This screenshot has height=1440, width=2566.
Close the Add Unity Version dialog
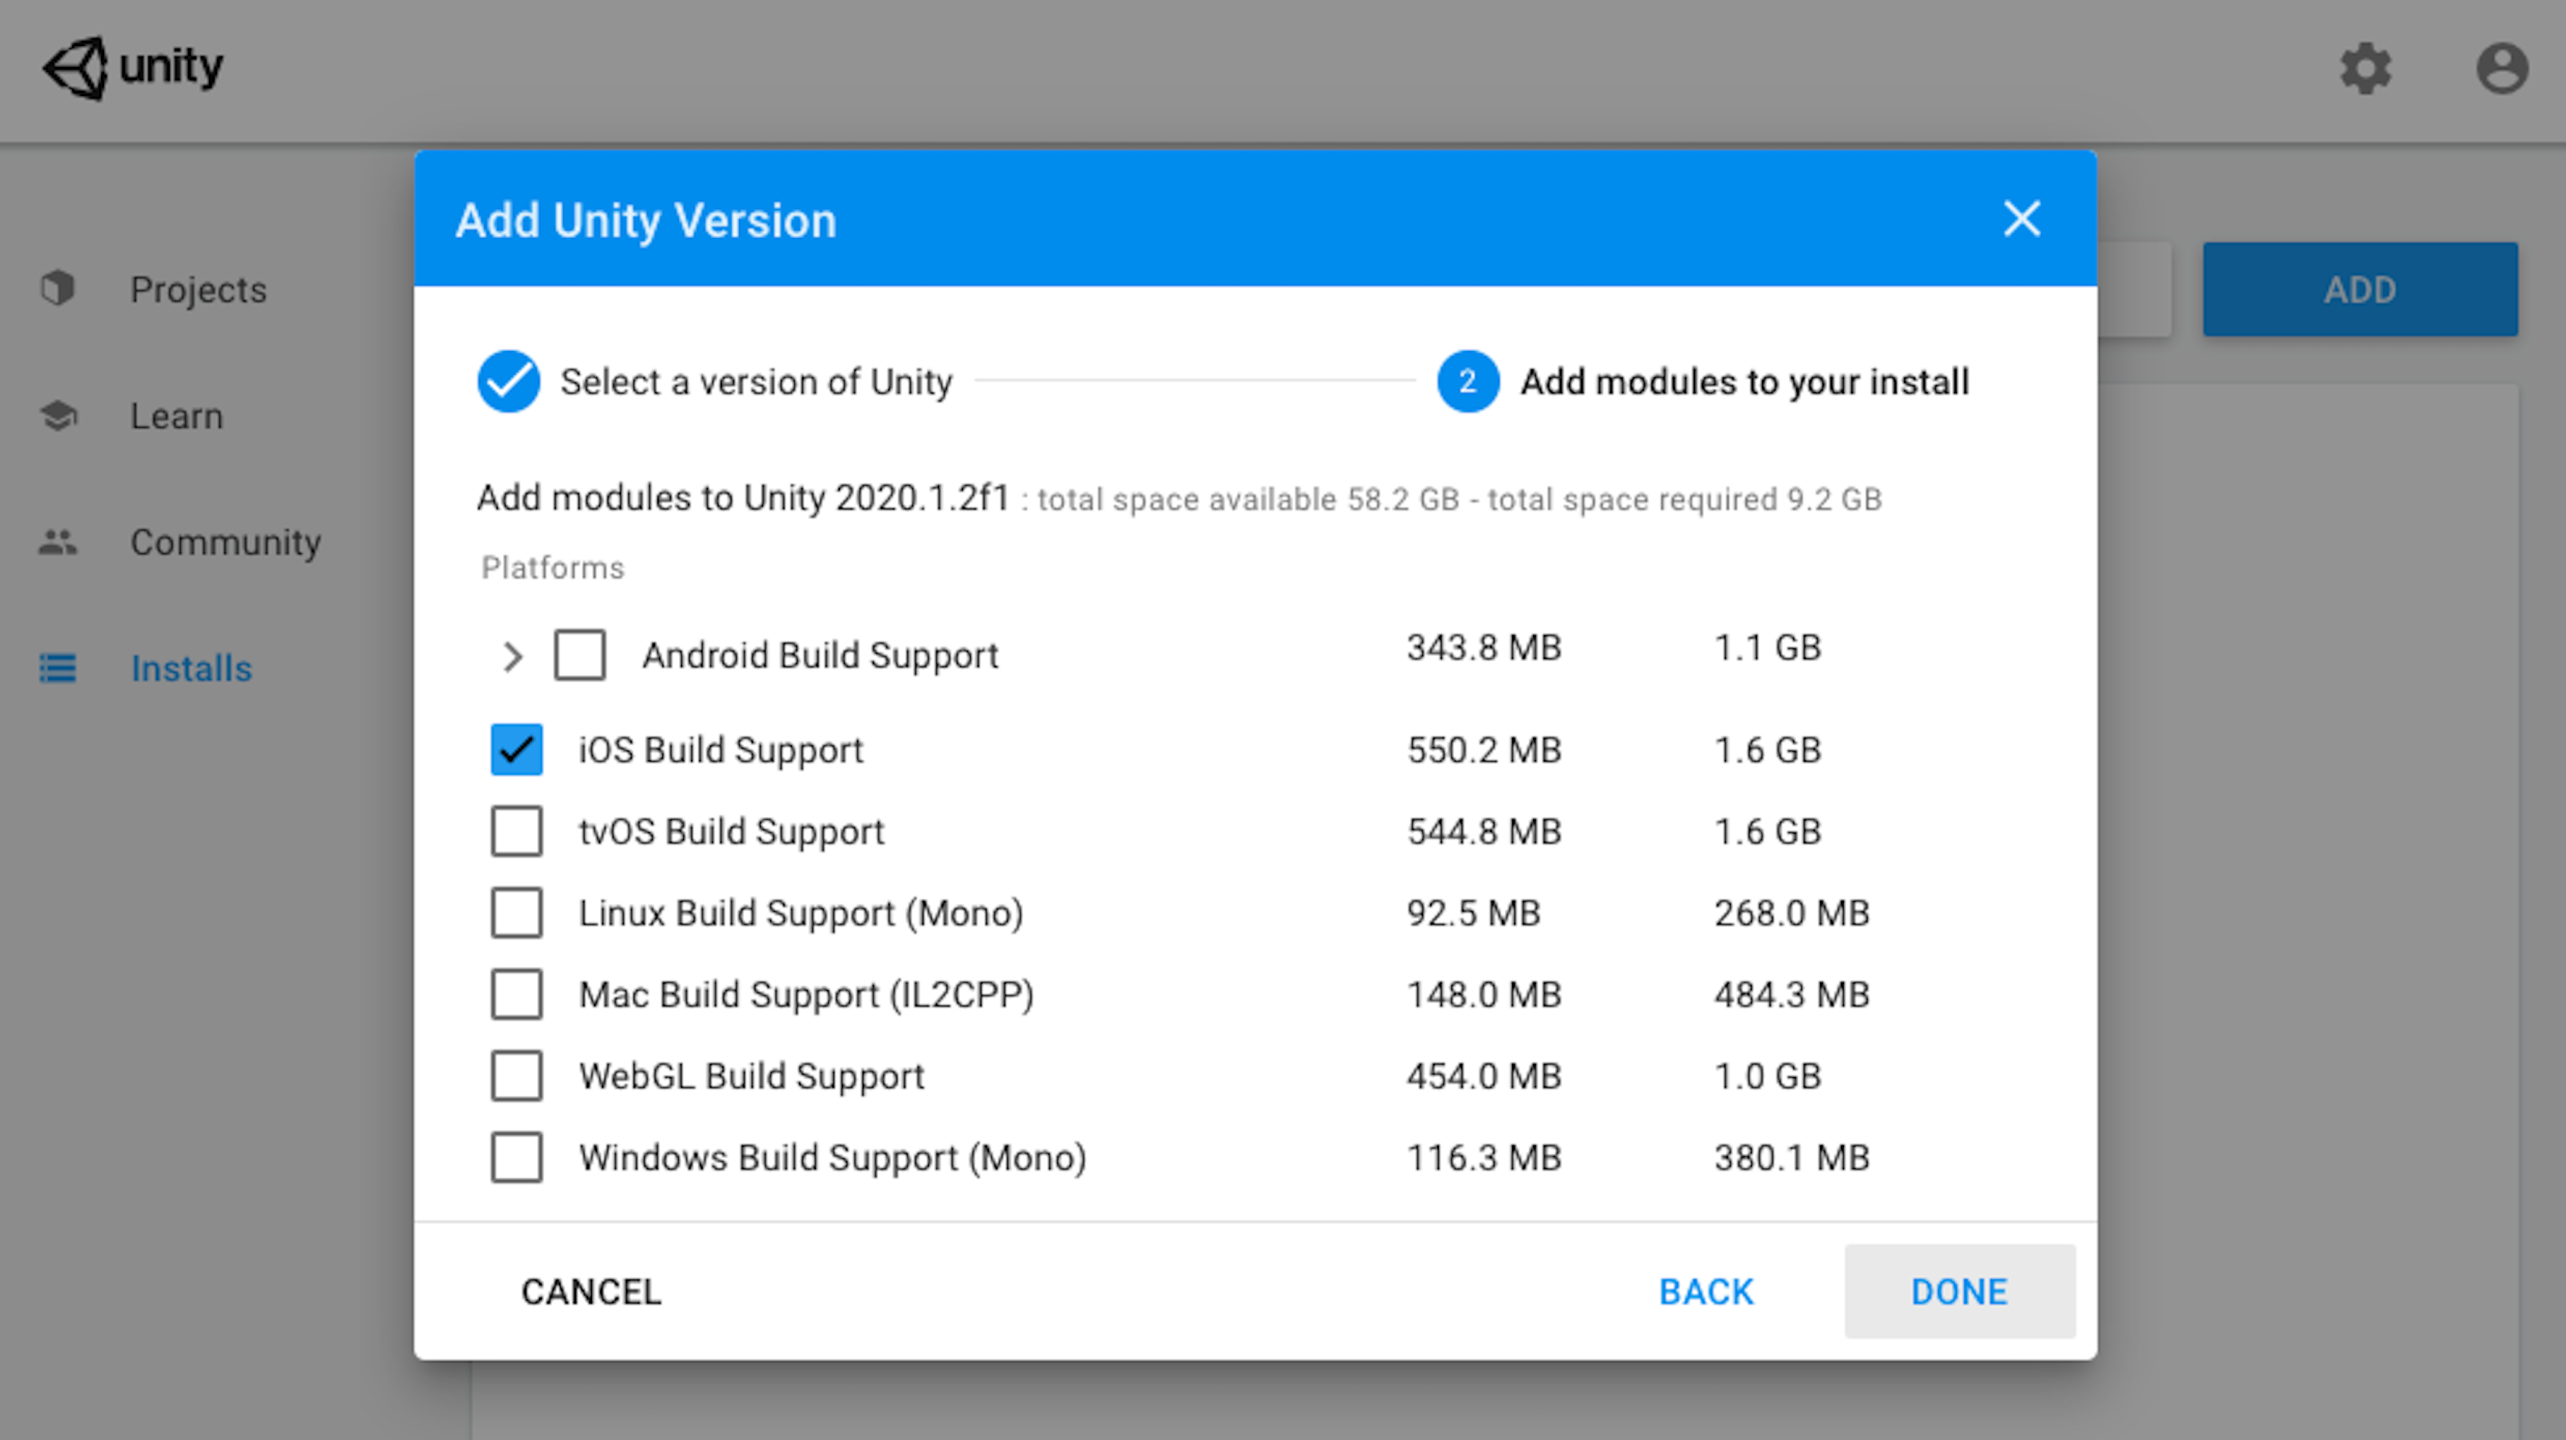2021,218
